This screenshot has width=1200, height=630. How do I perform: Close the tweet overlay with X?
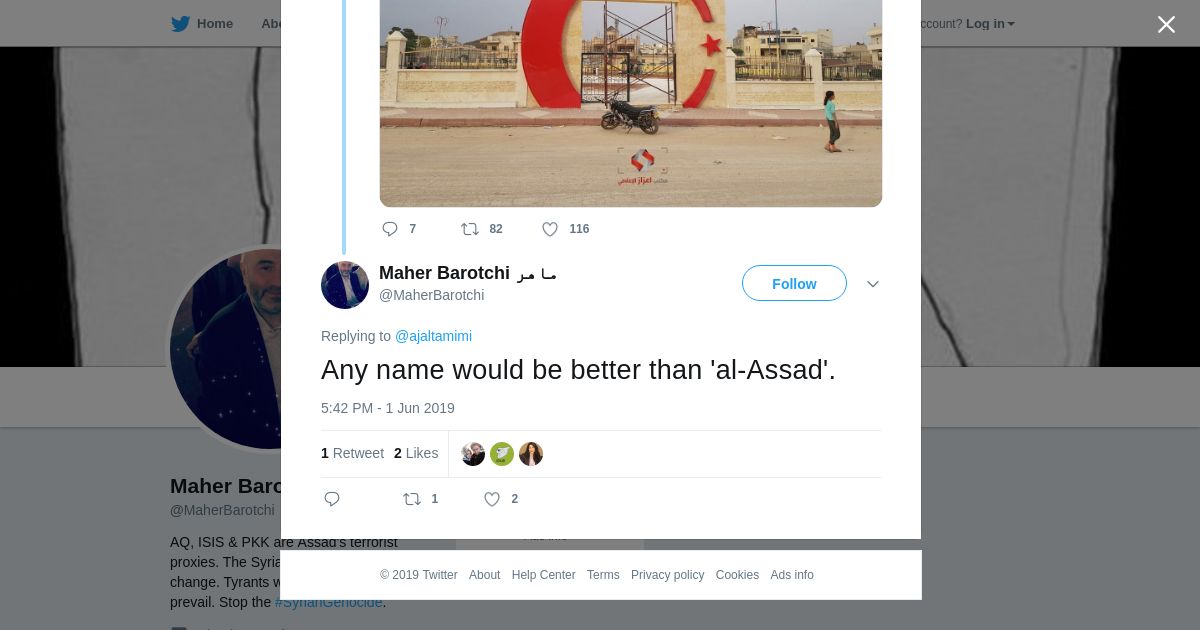(x=1166, y=25)
